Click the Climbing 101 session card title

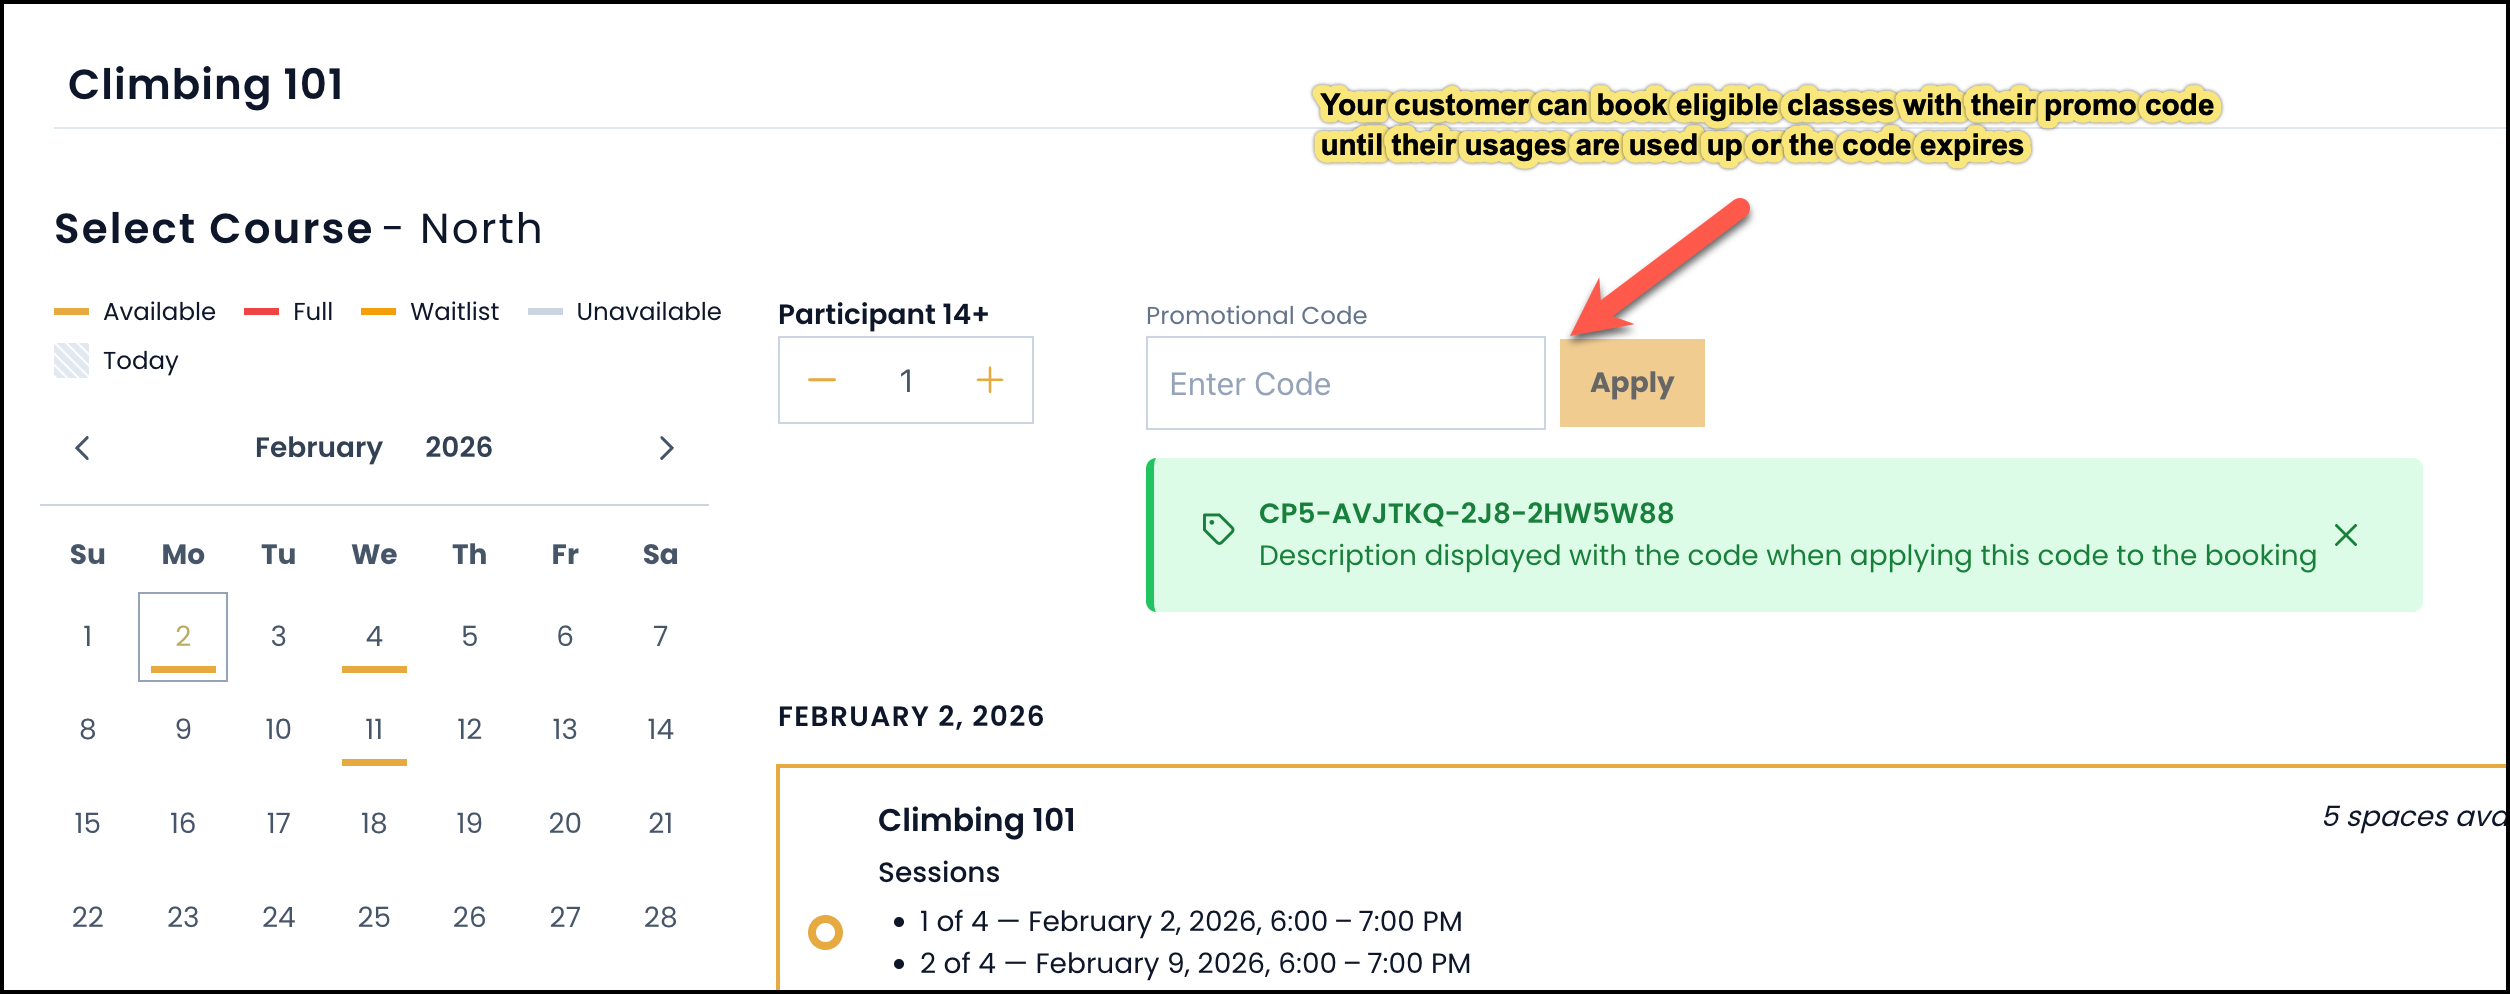[976, 821]
